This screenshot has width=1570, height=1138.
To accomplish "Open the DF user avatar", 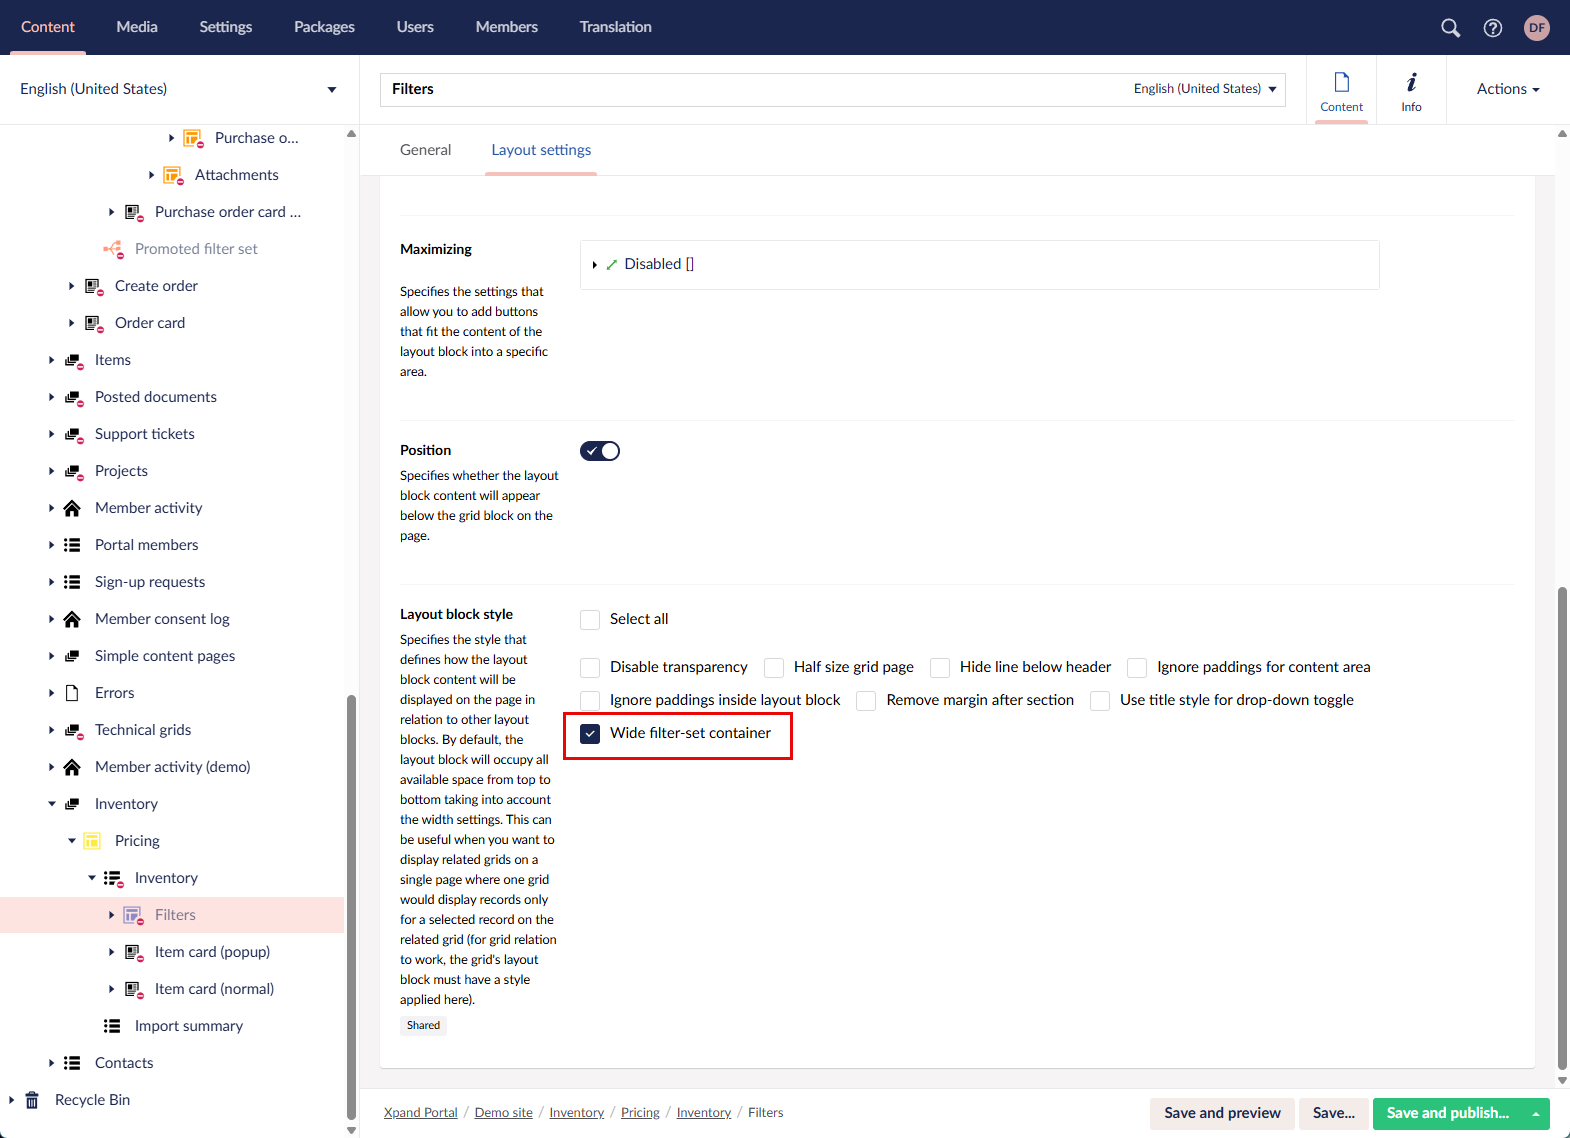I will coord(1537,28).
